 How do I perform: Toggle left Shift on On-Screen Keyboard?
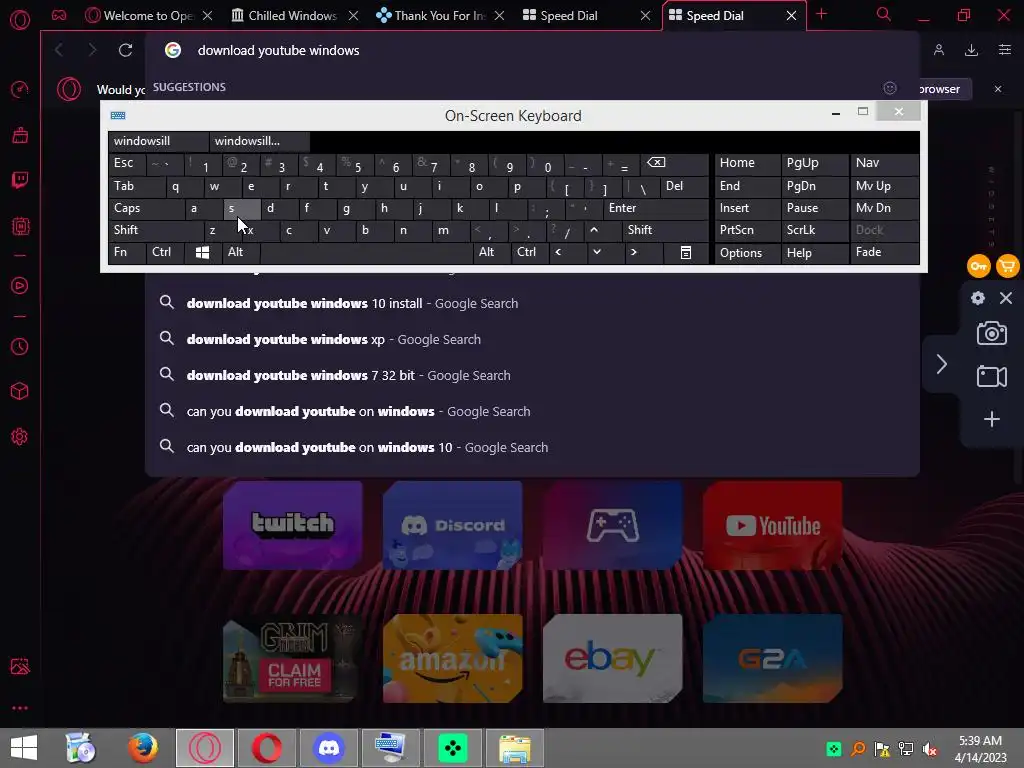pyautogui.click(x=155, y=230)
